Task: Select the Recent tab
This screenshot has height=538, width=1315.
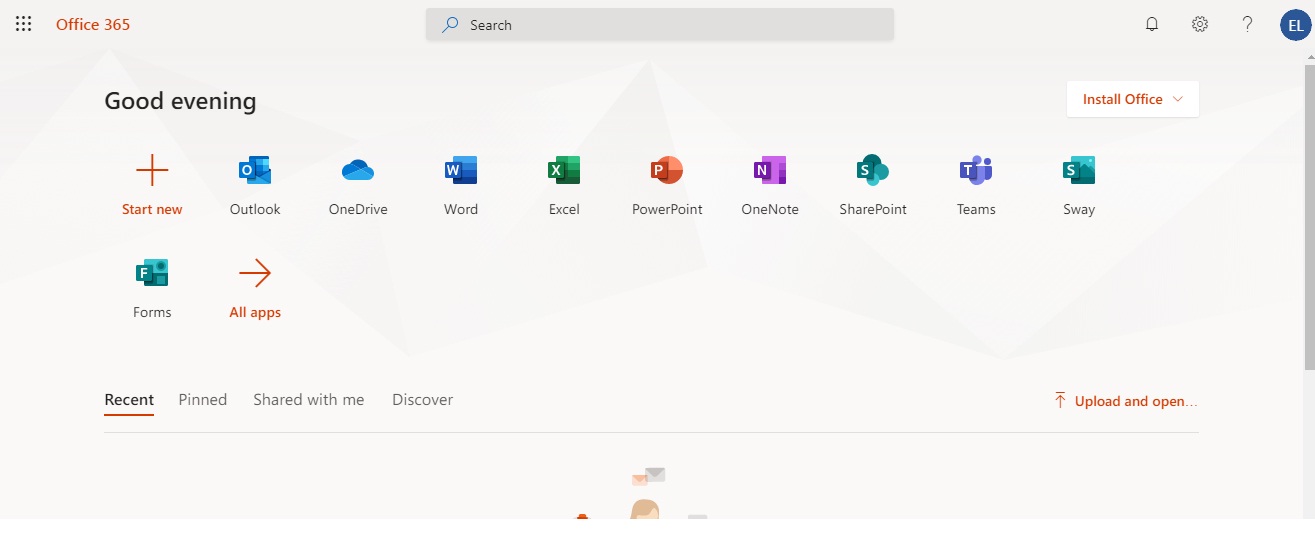Action: [x=129, y=400]
